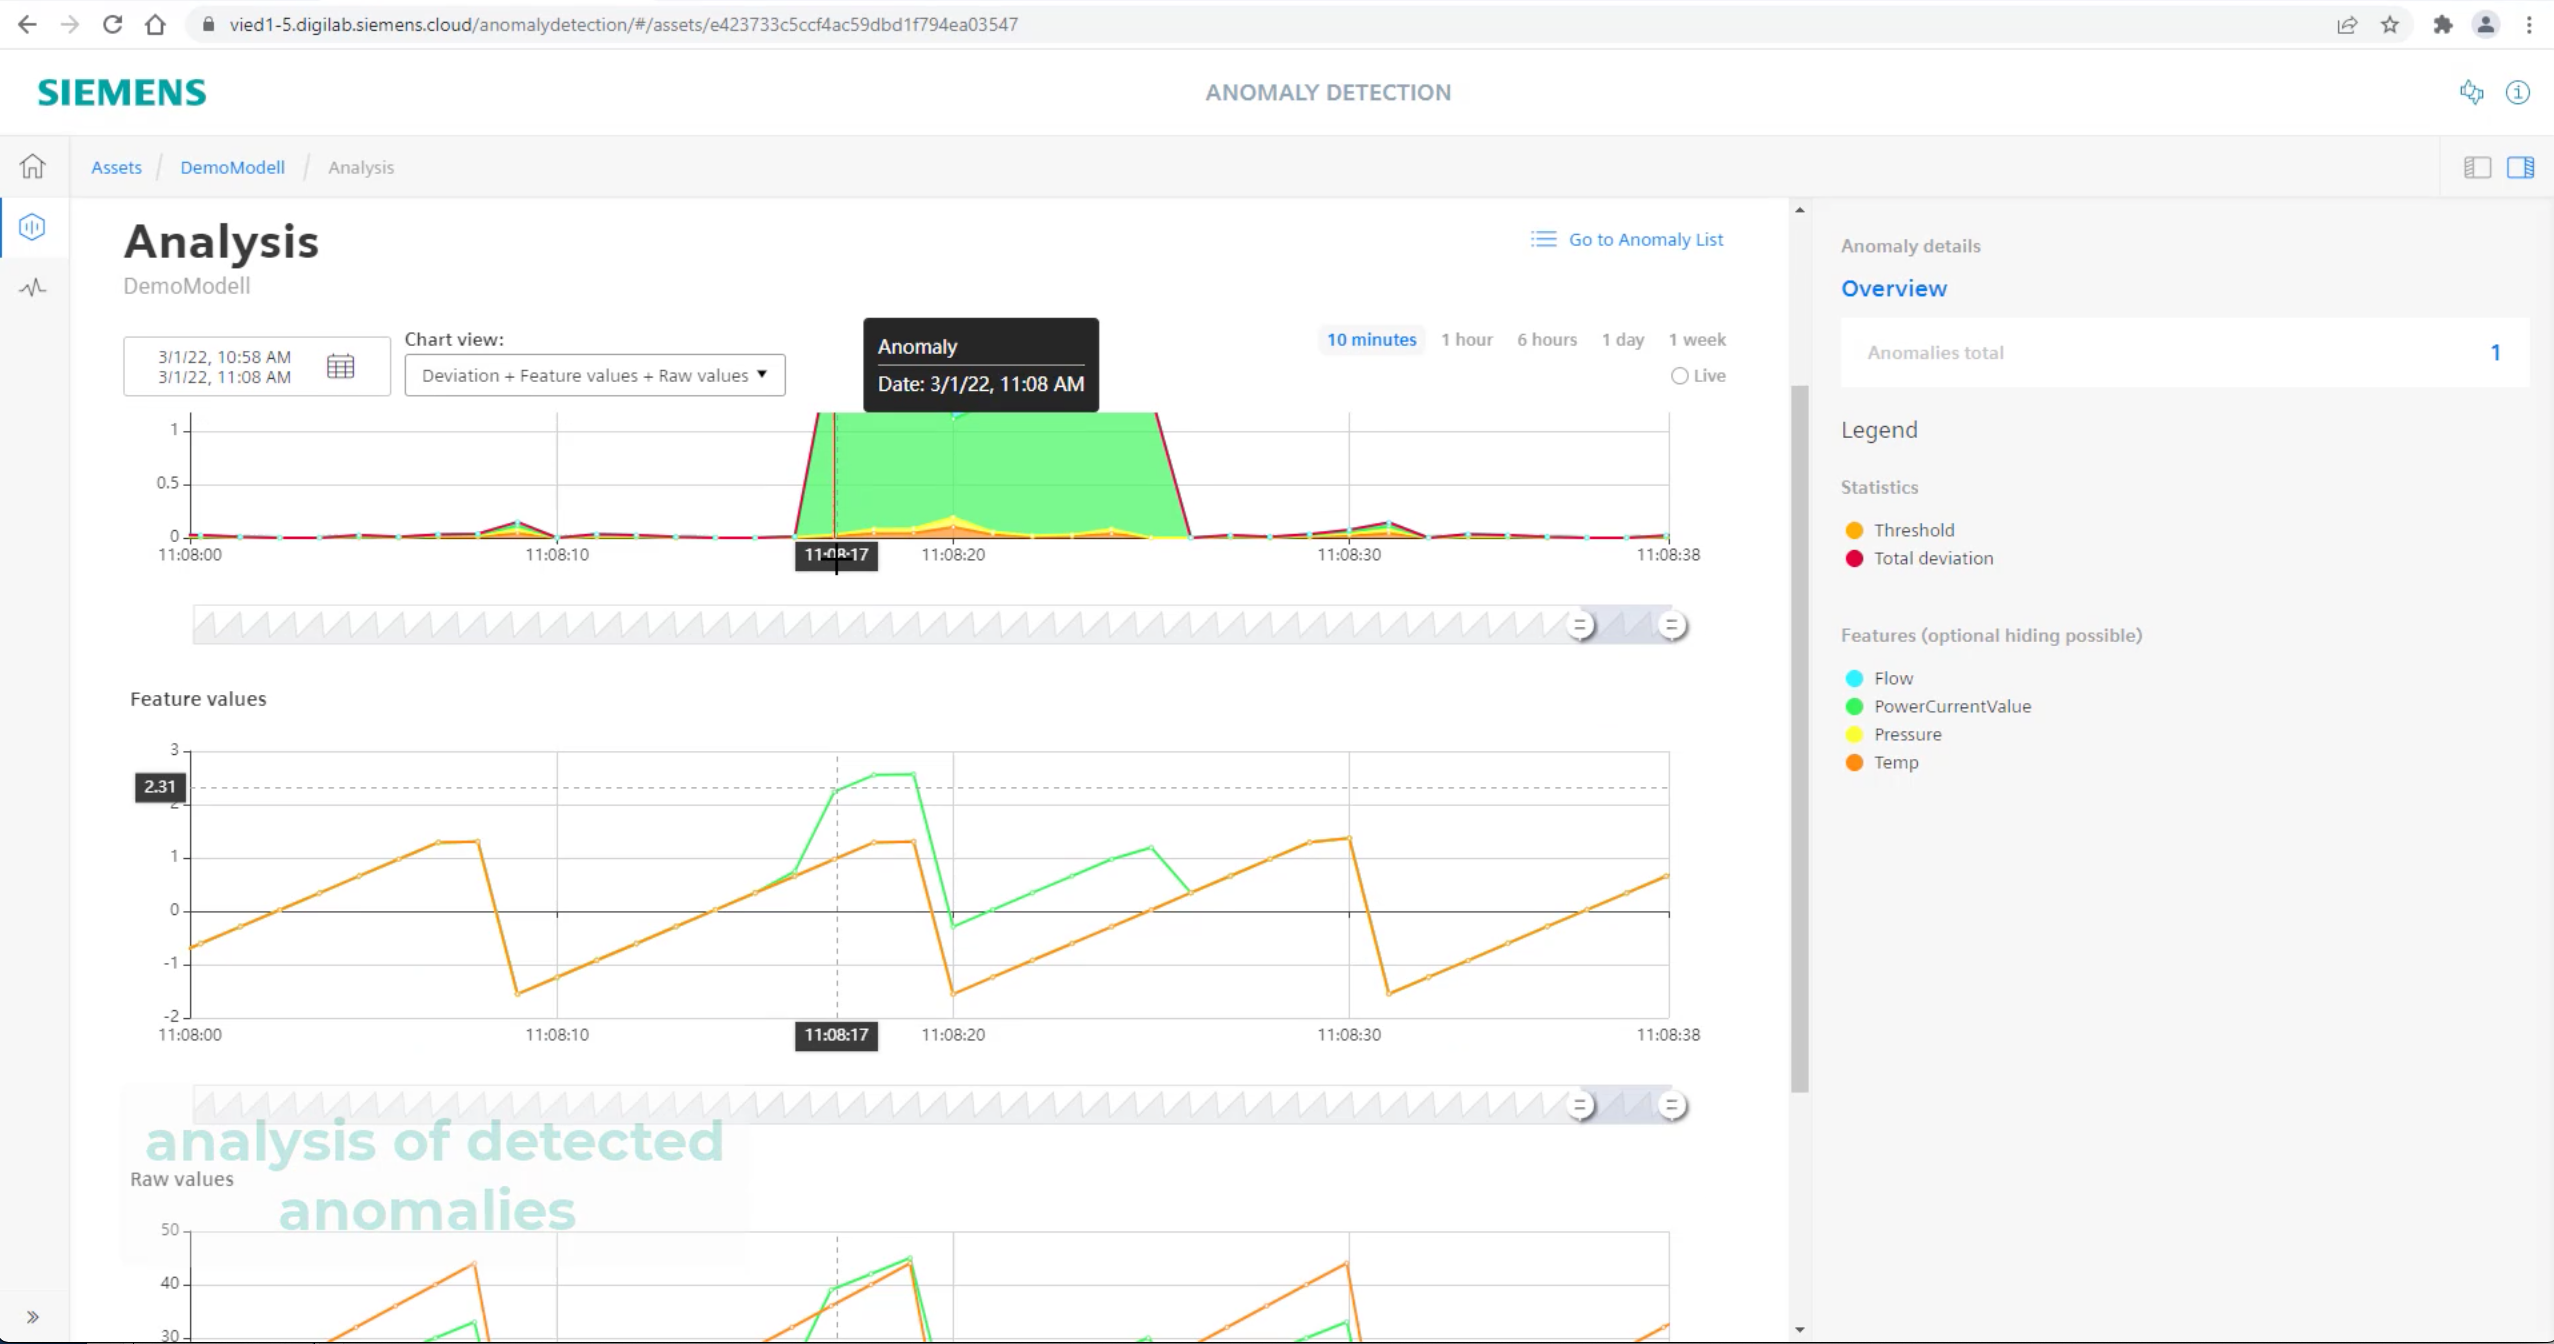The height and width of the screenshot is (1344, 2554).
Task: Toggle the right panel layout icon
Action: (x=2522, y=167)
